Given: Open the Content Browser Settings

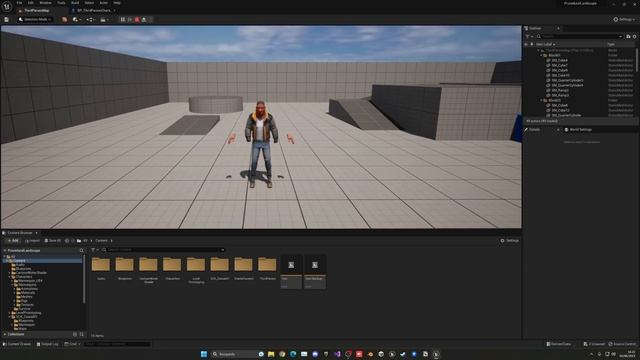Looking at the screenshot, I should pos(509,241).
